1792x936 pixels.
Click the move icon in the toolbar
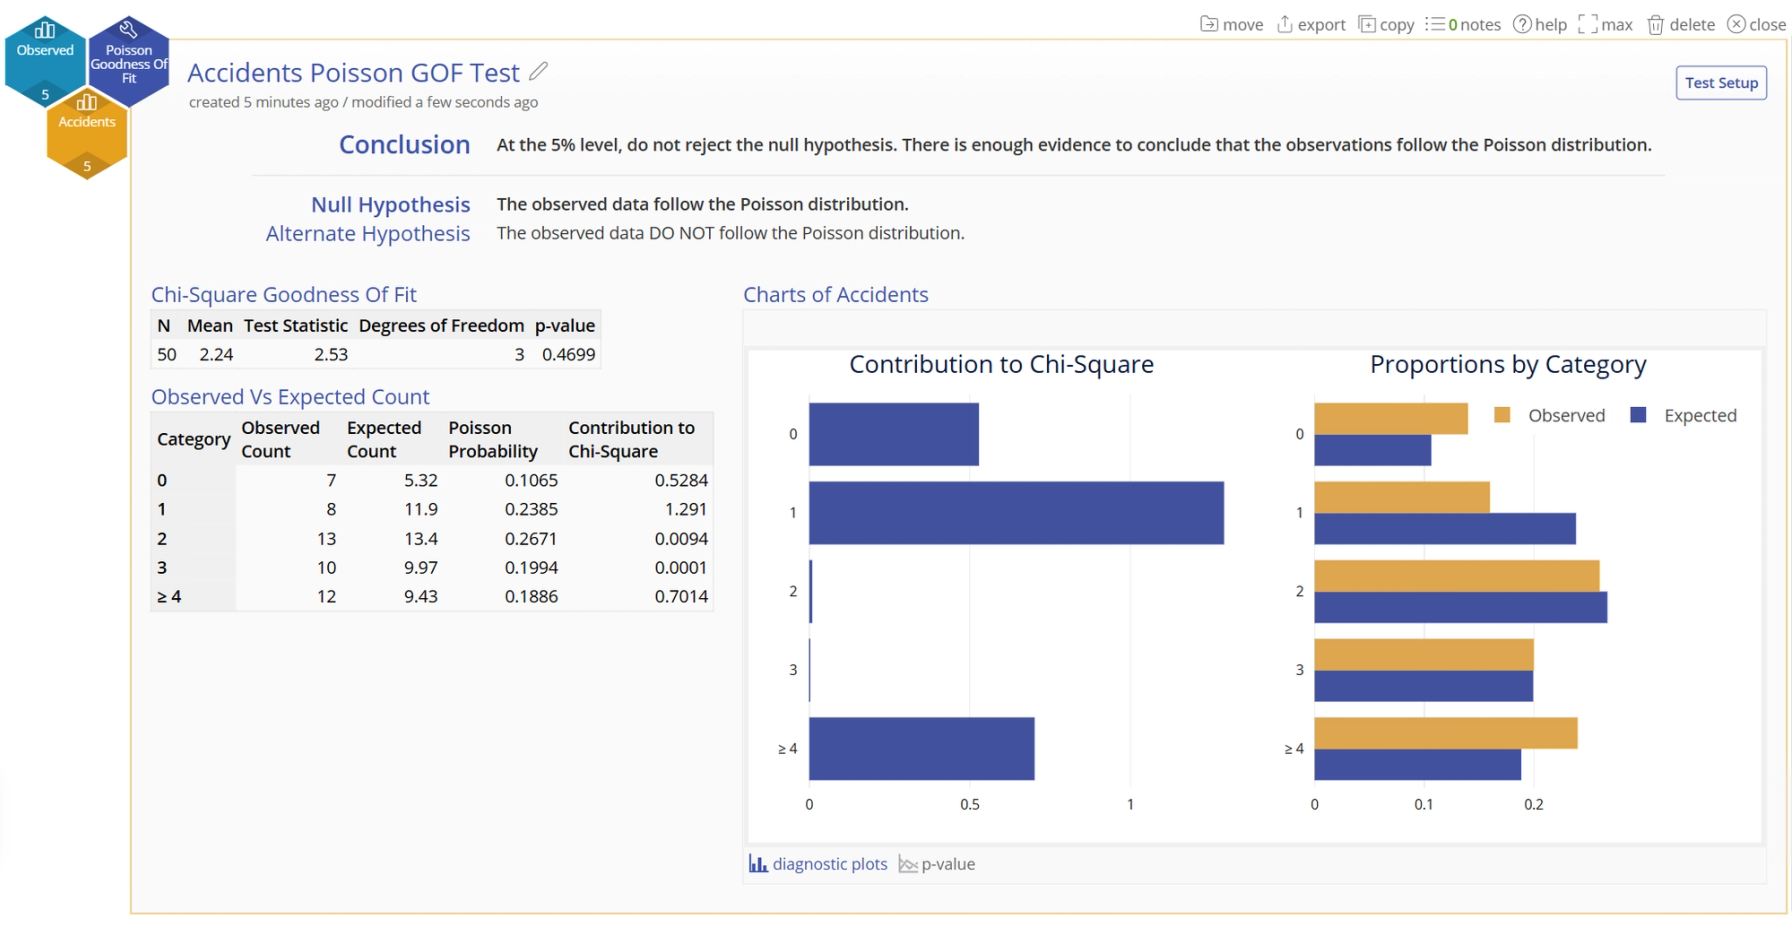pos(1231,24)
